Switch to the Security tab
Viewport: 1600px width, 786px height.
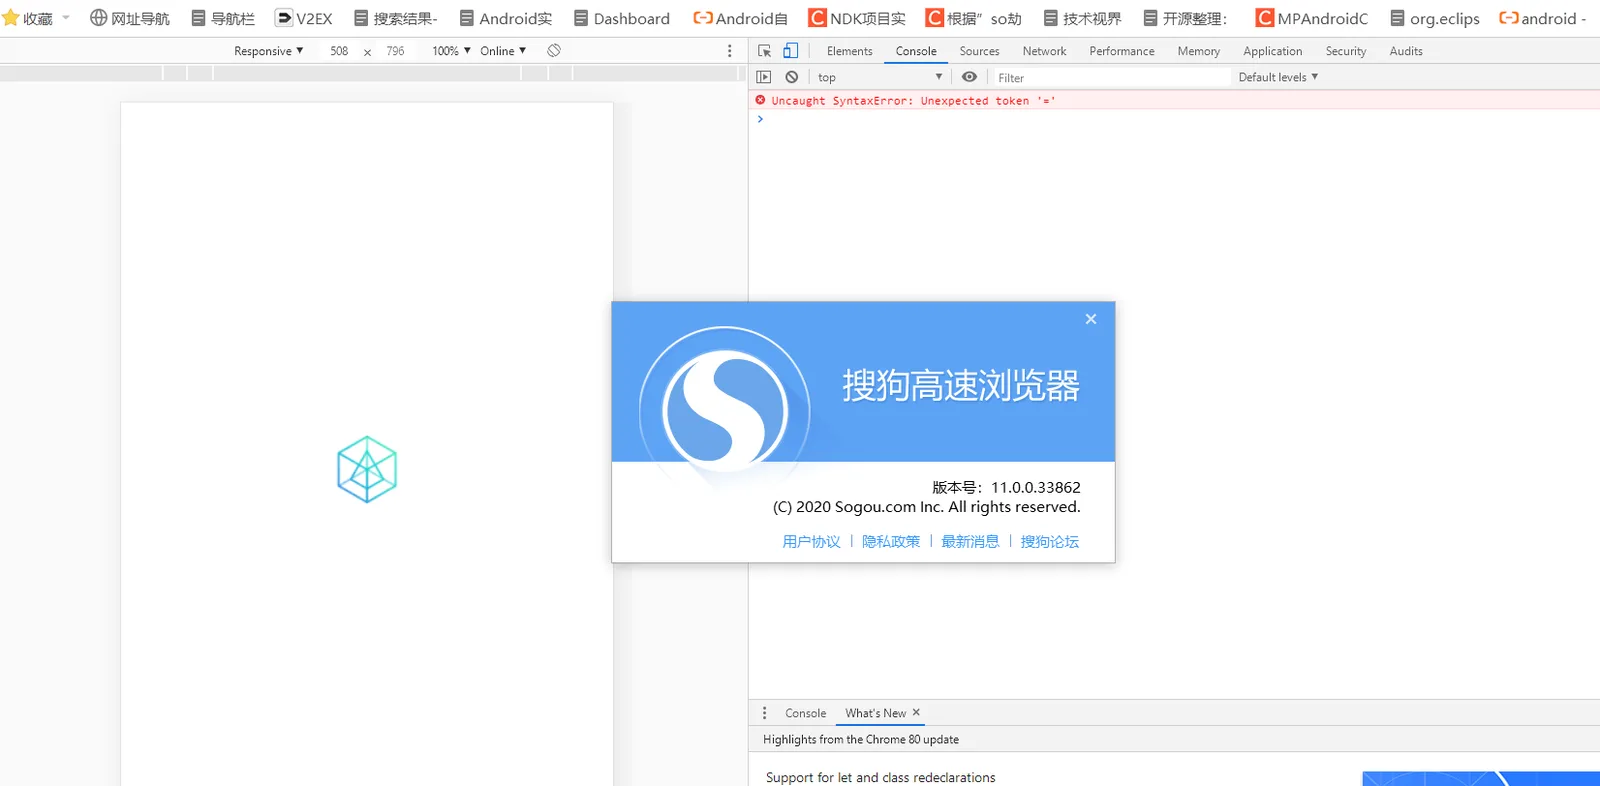click(1345, 51)
